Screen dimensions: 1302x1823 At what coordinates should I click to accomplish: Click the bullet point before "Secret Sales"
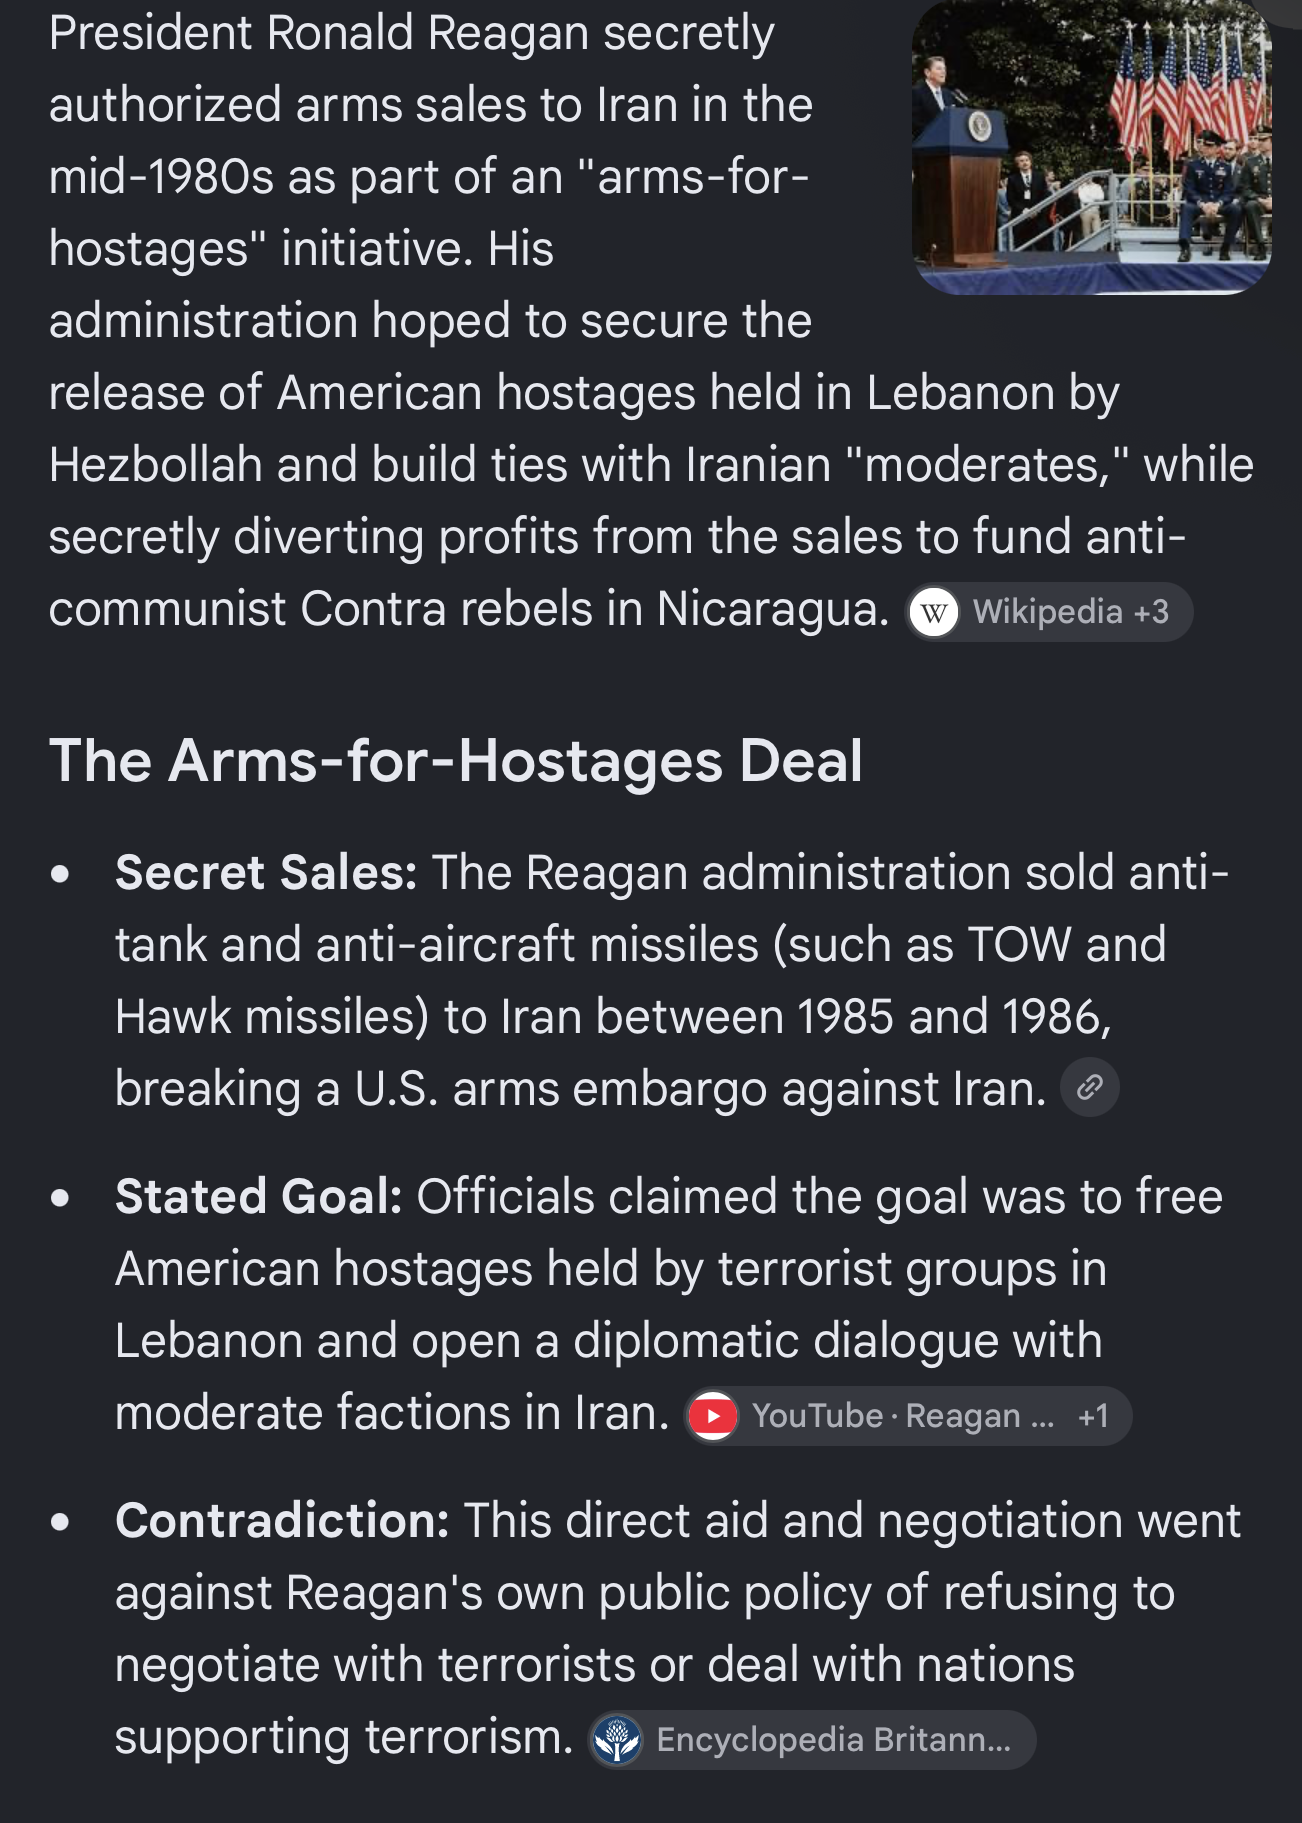pos(61,874)
